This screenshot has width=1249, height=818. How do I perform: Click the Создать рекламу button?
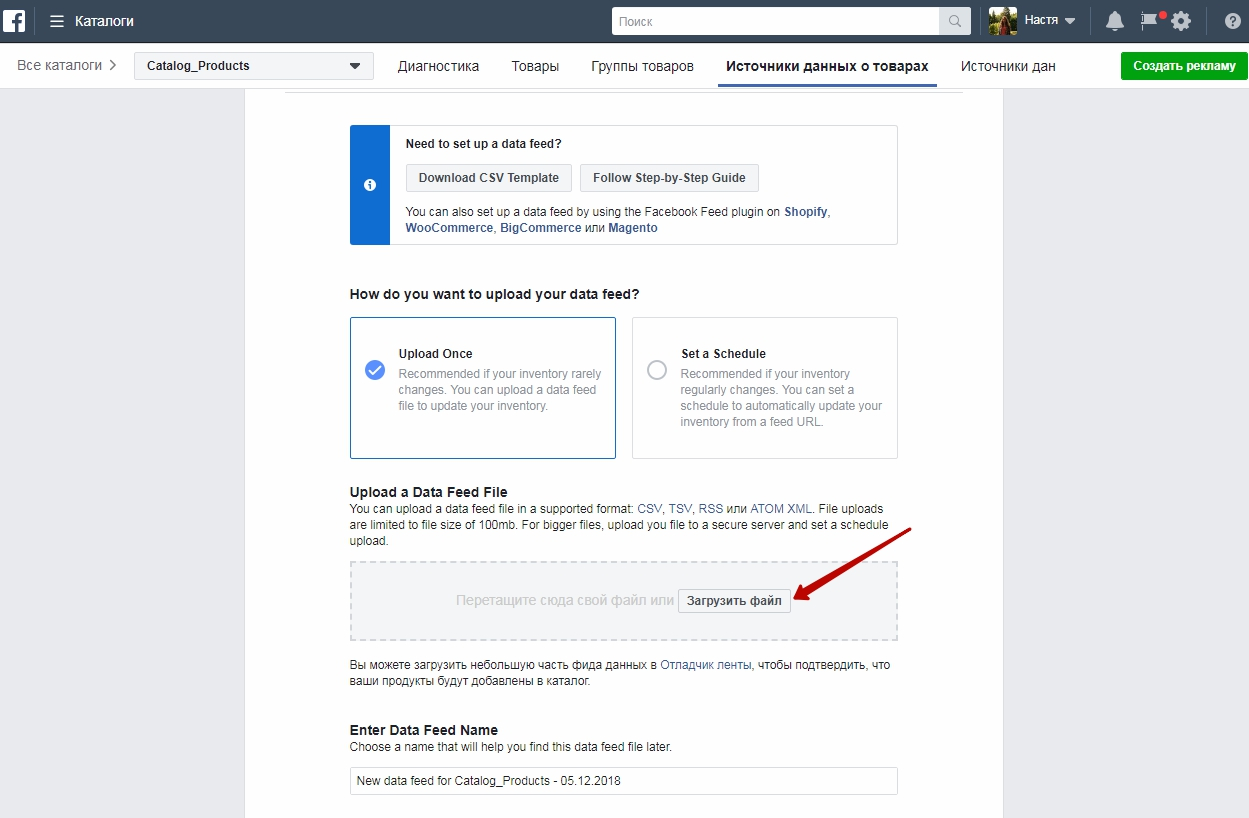pos(1184,66)
